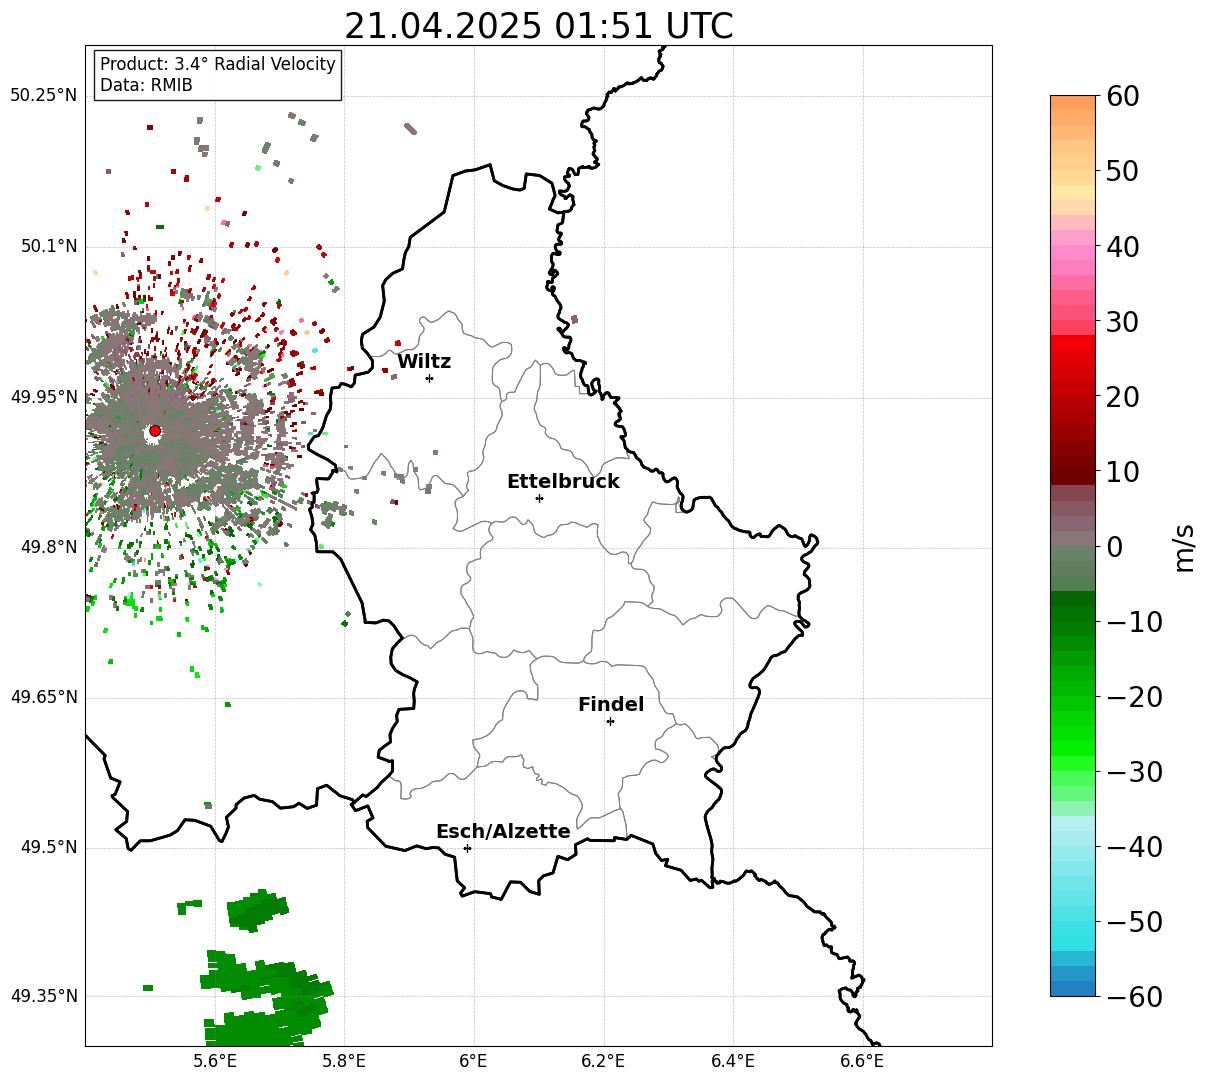Click the cross marker below Esch/Alzette
The height and width of the screenshot is (1081, 1207).
[467, 848]
